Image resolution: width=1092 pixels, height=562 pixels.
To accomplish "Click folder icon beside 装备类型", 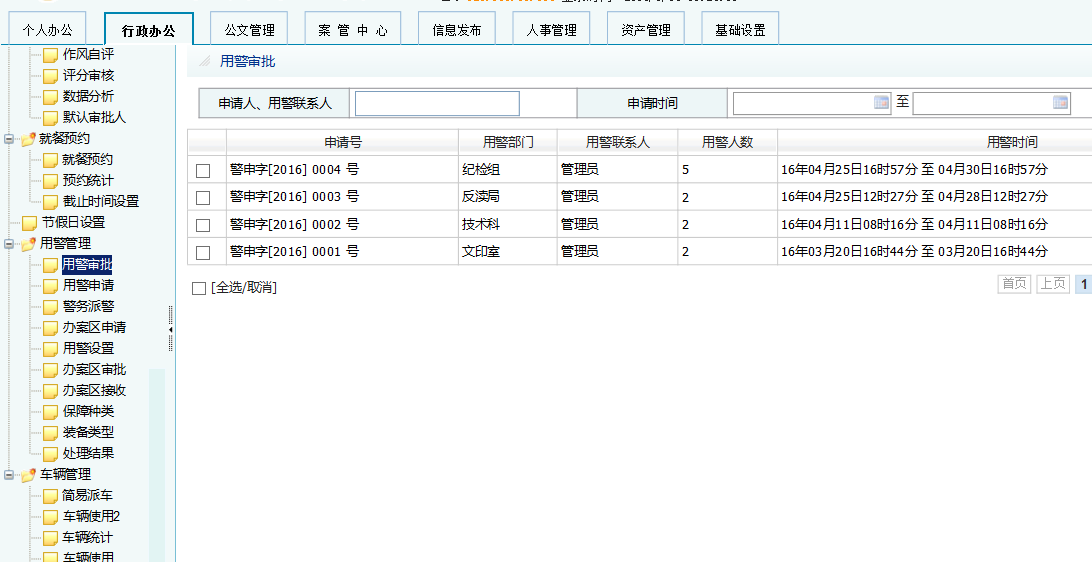I will coord(50,432).
